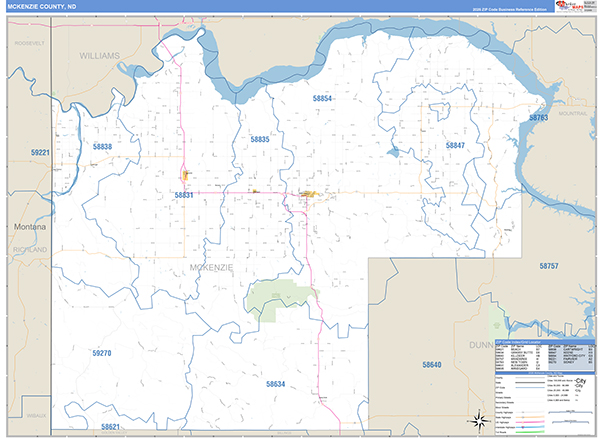Screen dimensions: 600x438
Task: Click the MOUNTRAIL county label
Action: (x=573, y=114)
